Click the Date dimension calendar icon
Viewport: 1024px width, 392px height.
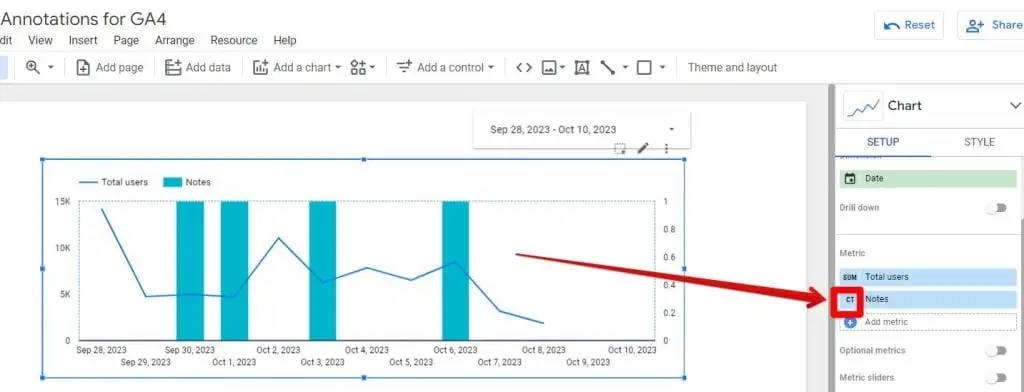pos(850,178)
